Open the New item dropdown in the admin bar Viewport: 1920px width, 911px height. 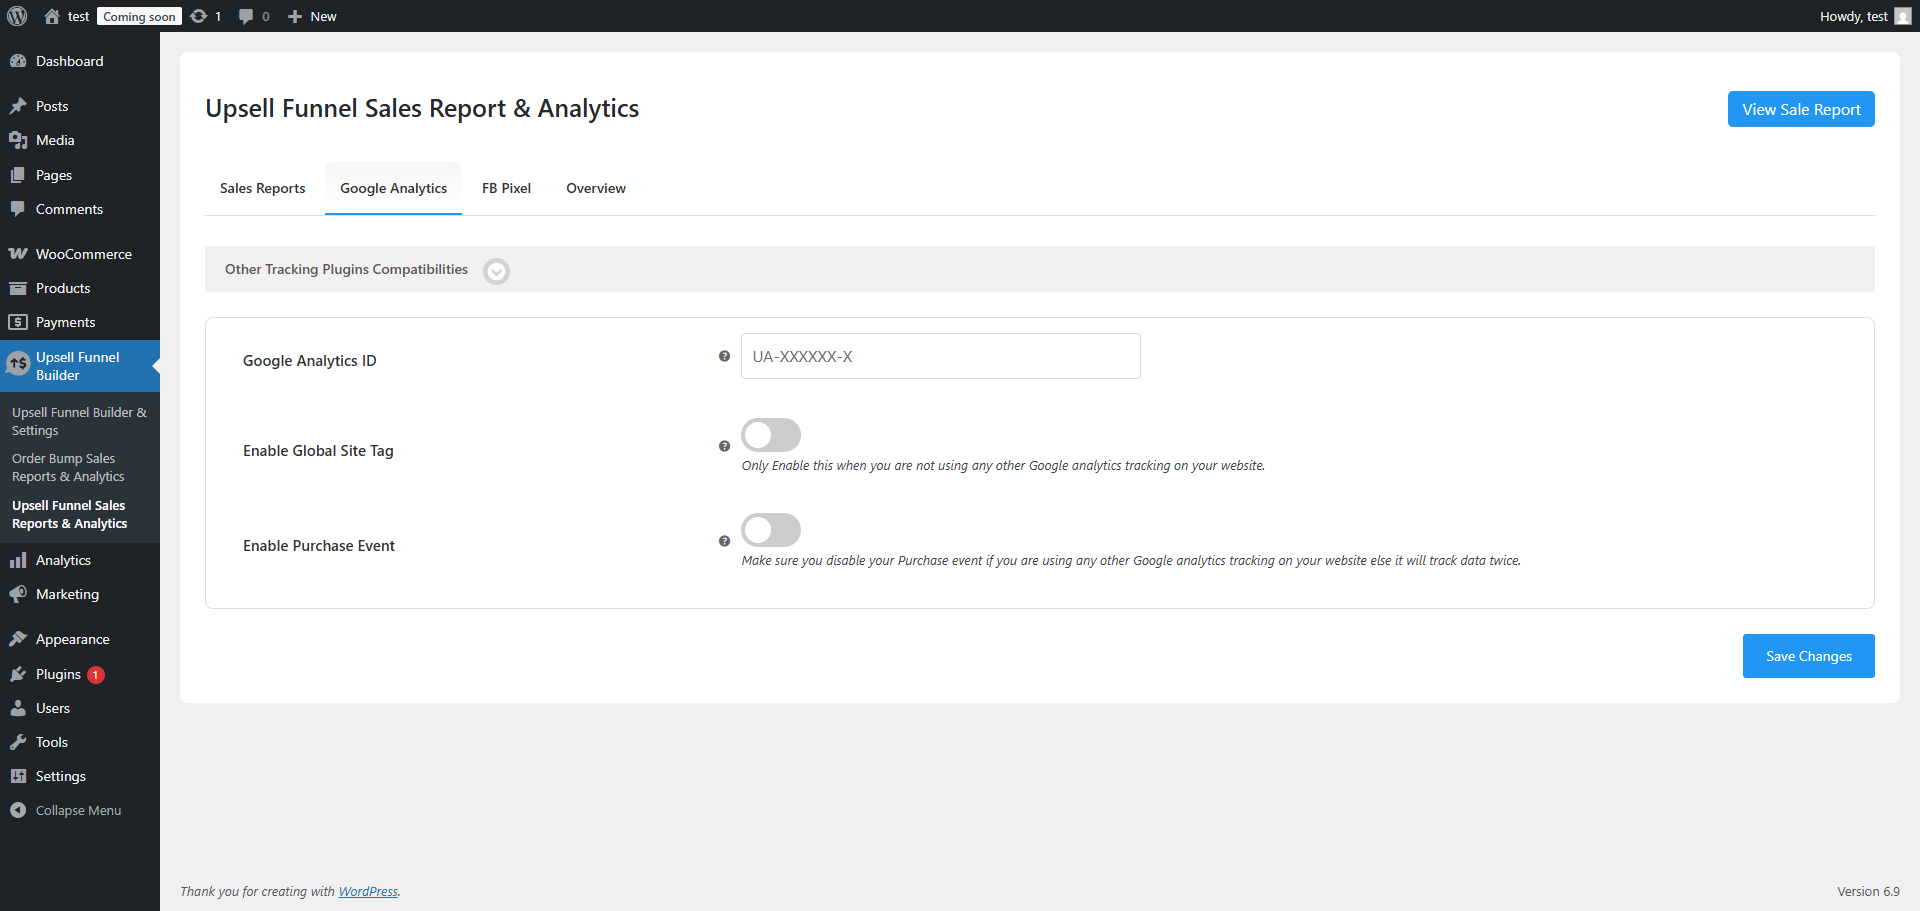click(311, 15)
